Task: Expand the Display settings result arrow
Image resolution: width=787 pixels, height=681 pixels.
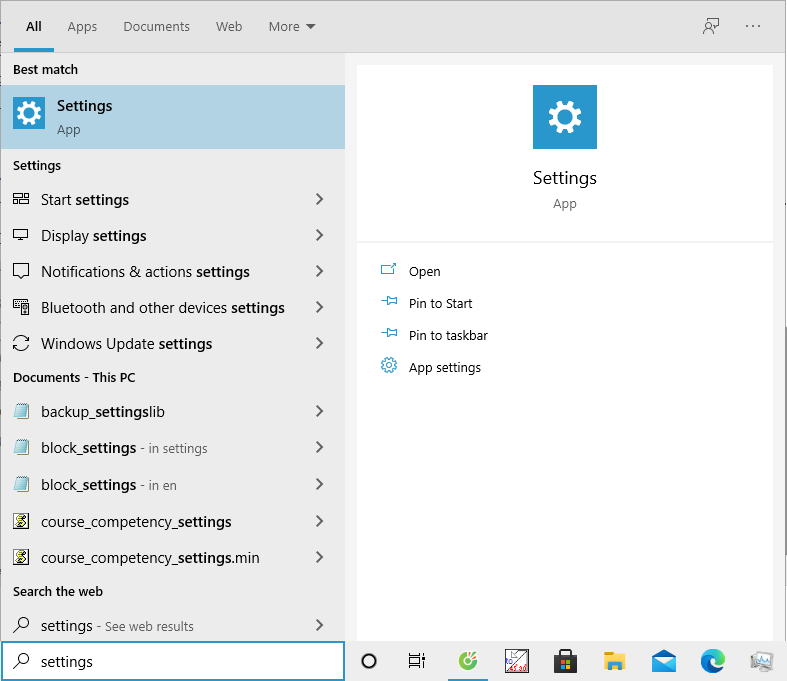Action: coord(319,236)
